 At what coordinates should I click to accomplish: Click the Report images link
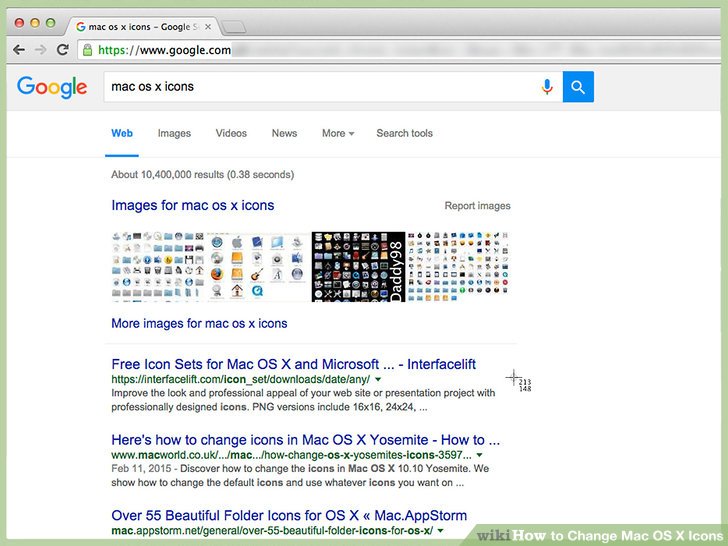[x=477, y=206]
